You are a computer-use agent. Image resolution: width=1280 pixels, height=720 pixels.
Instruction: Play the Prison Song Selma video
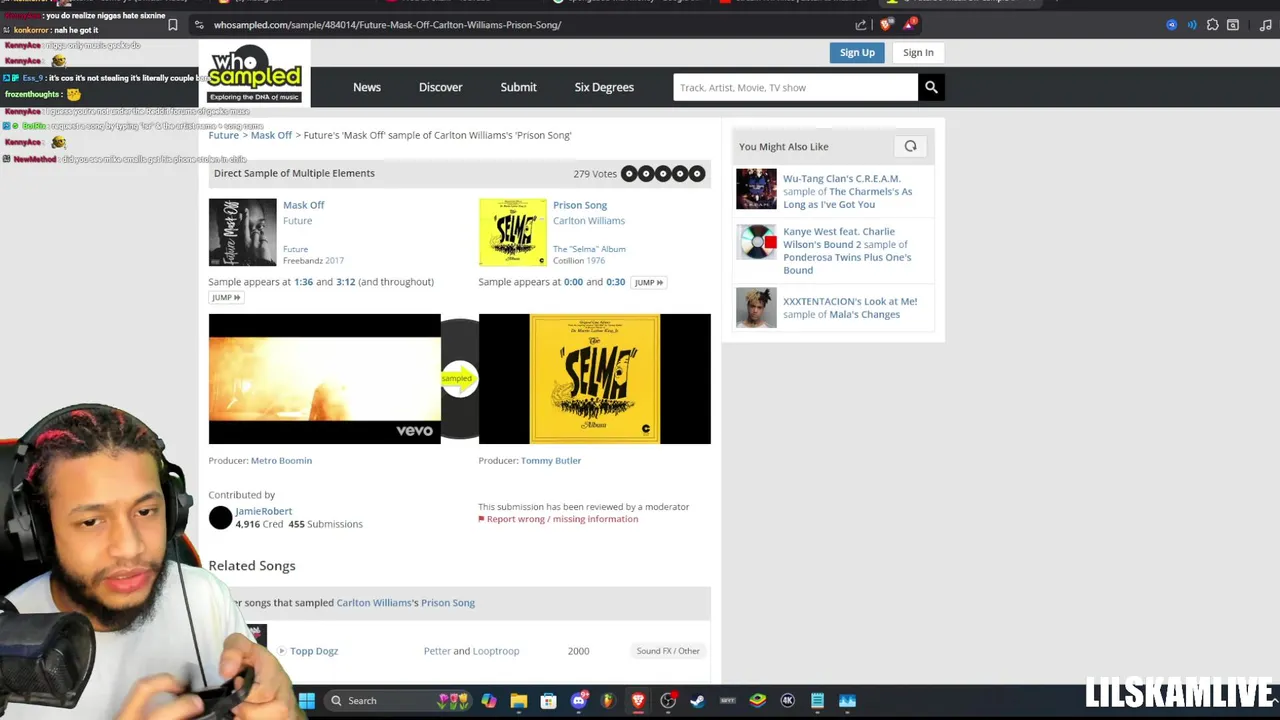595,379
